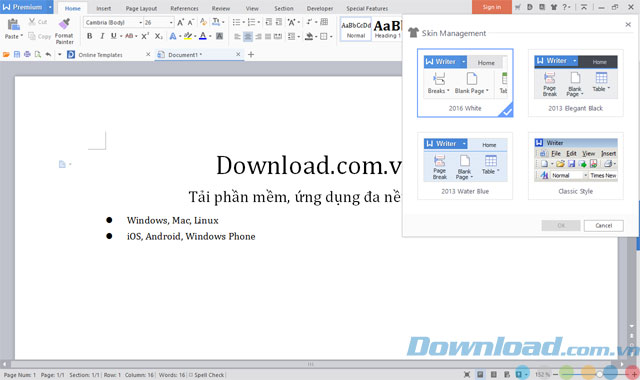The width and height of the screenshot is (640, 380).
Task: Click the undo arrow icon
Action: (x=48, y=54)
